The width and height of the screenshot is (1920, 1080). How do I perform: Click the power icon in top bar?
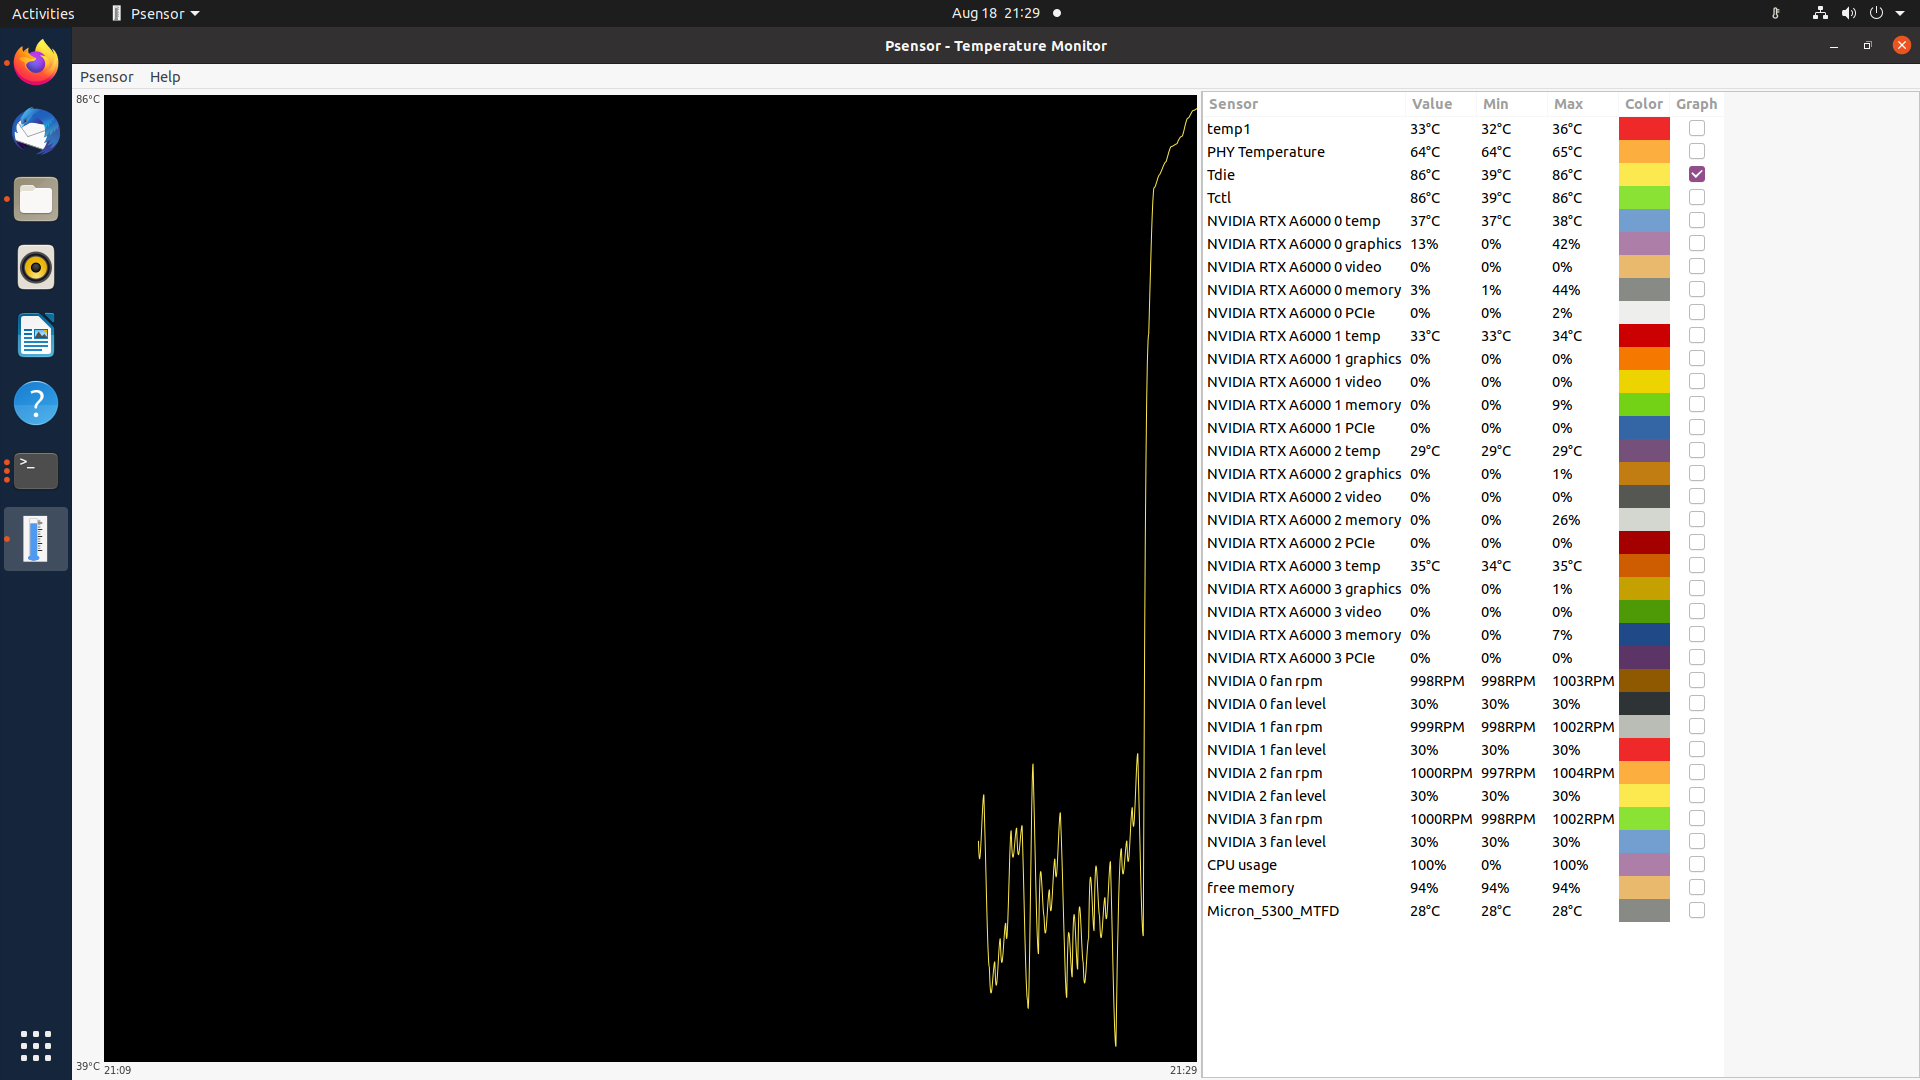pyautogui.click(x=1876, y=13)
